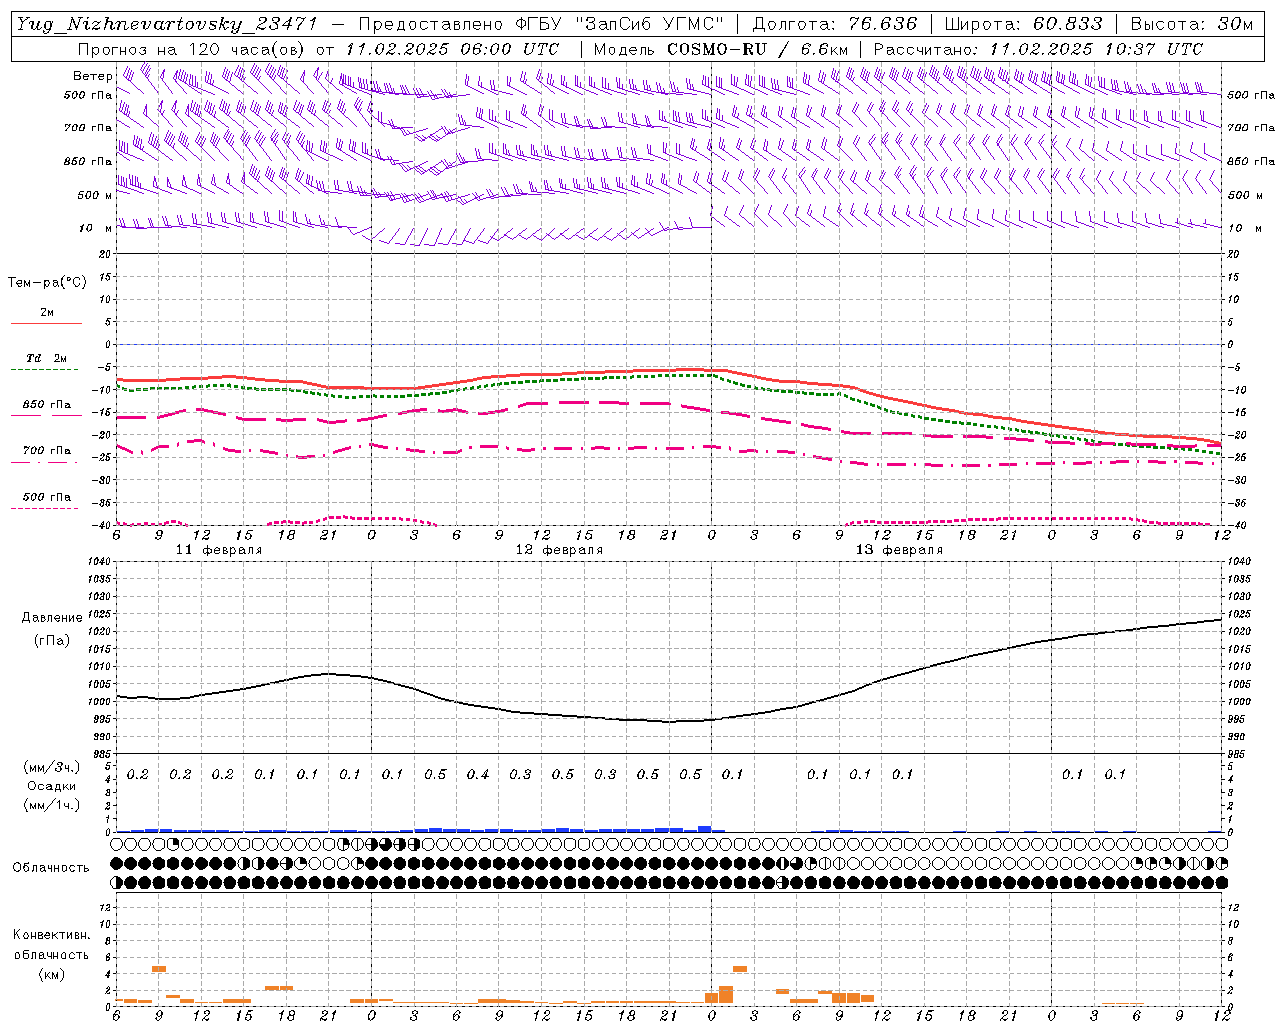The height and width of the screenshot is (1024, 1280).
Task: Click the forecast start time 11.02.2025 06:00 UTC
Action: click(452, 49)
